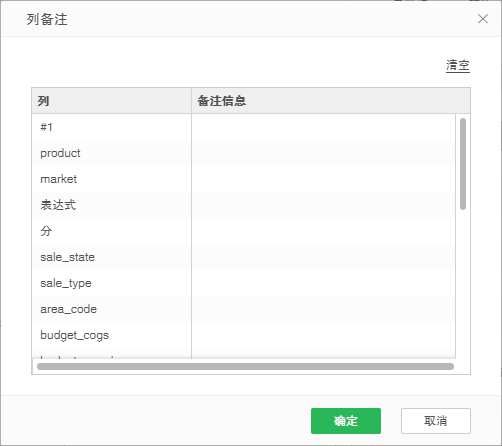This screenshot has width=502, height=446.
Task: Select the area_code column row
Action: coord(112,309)
